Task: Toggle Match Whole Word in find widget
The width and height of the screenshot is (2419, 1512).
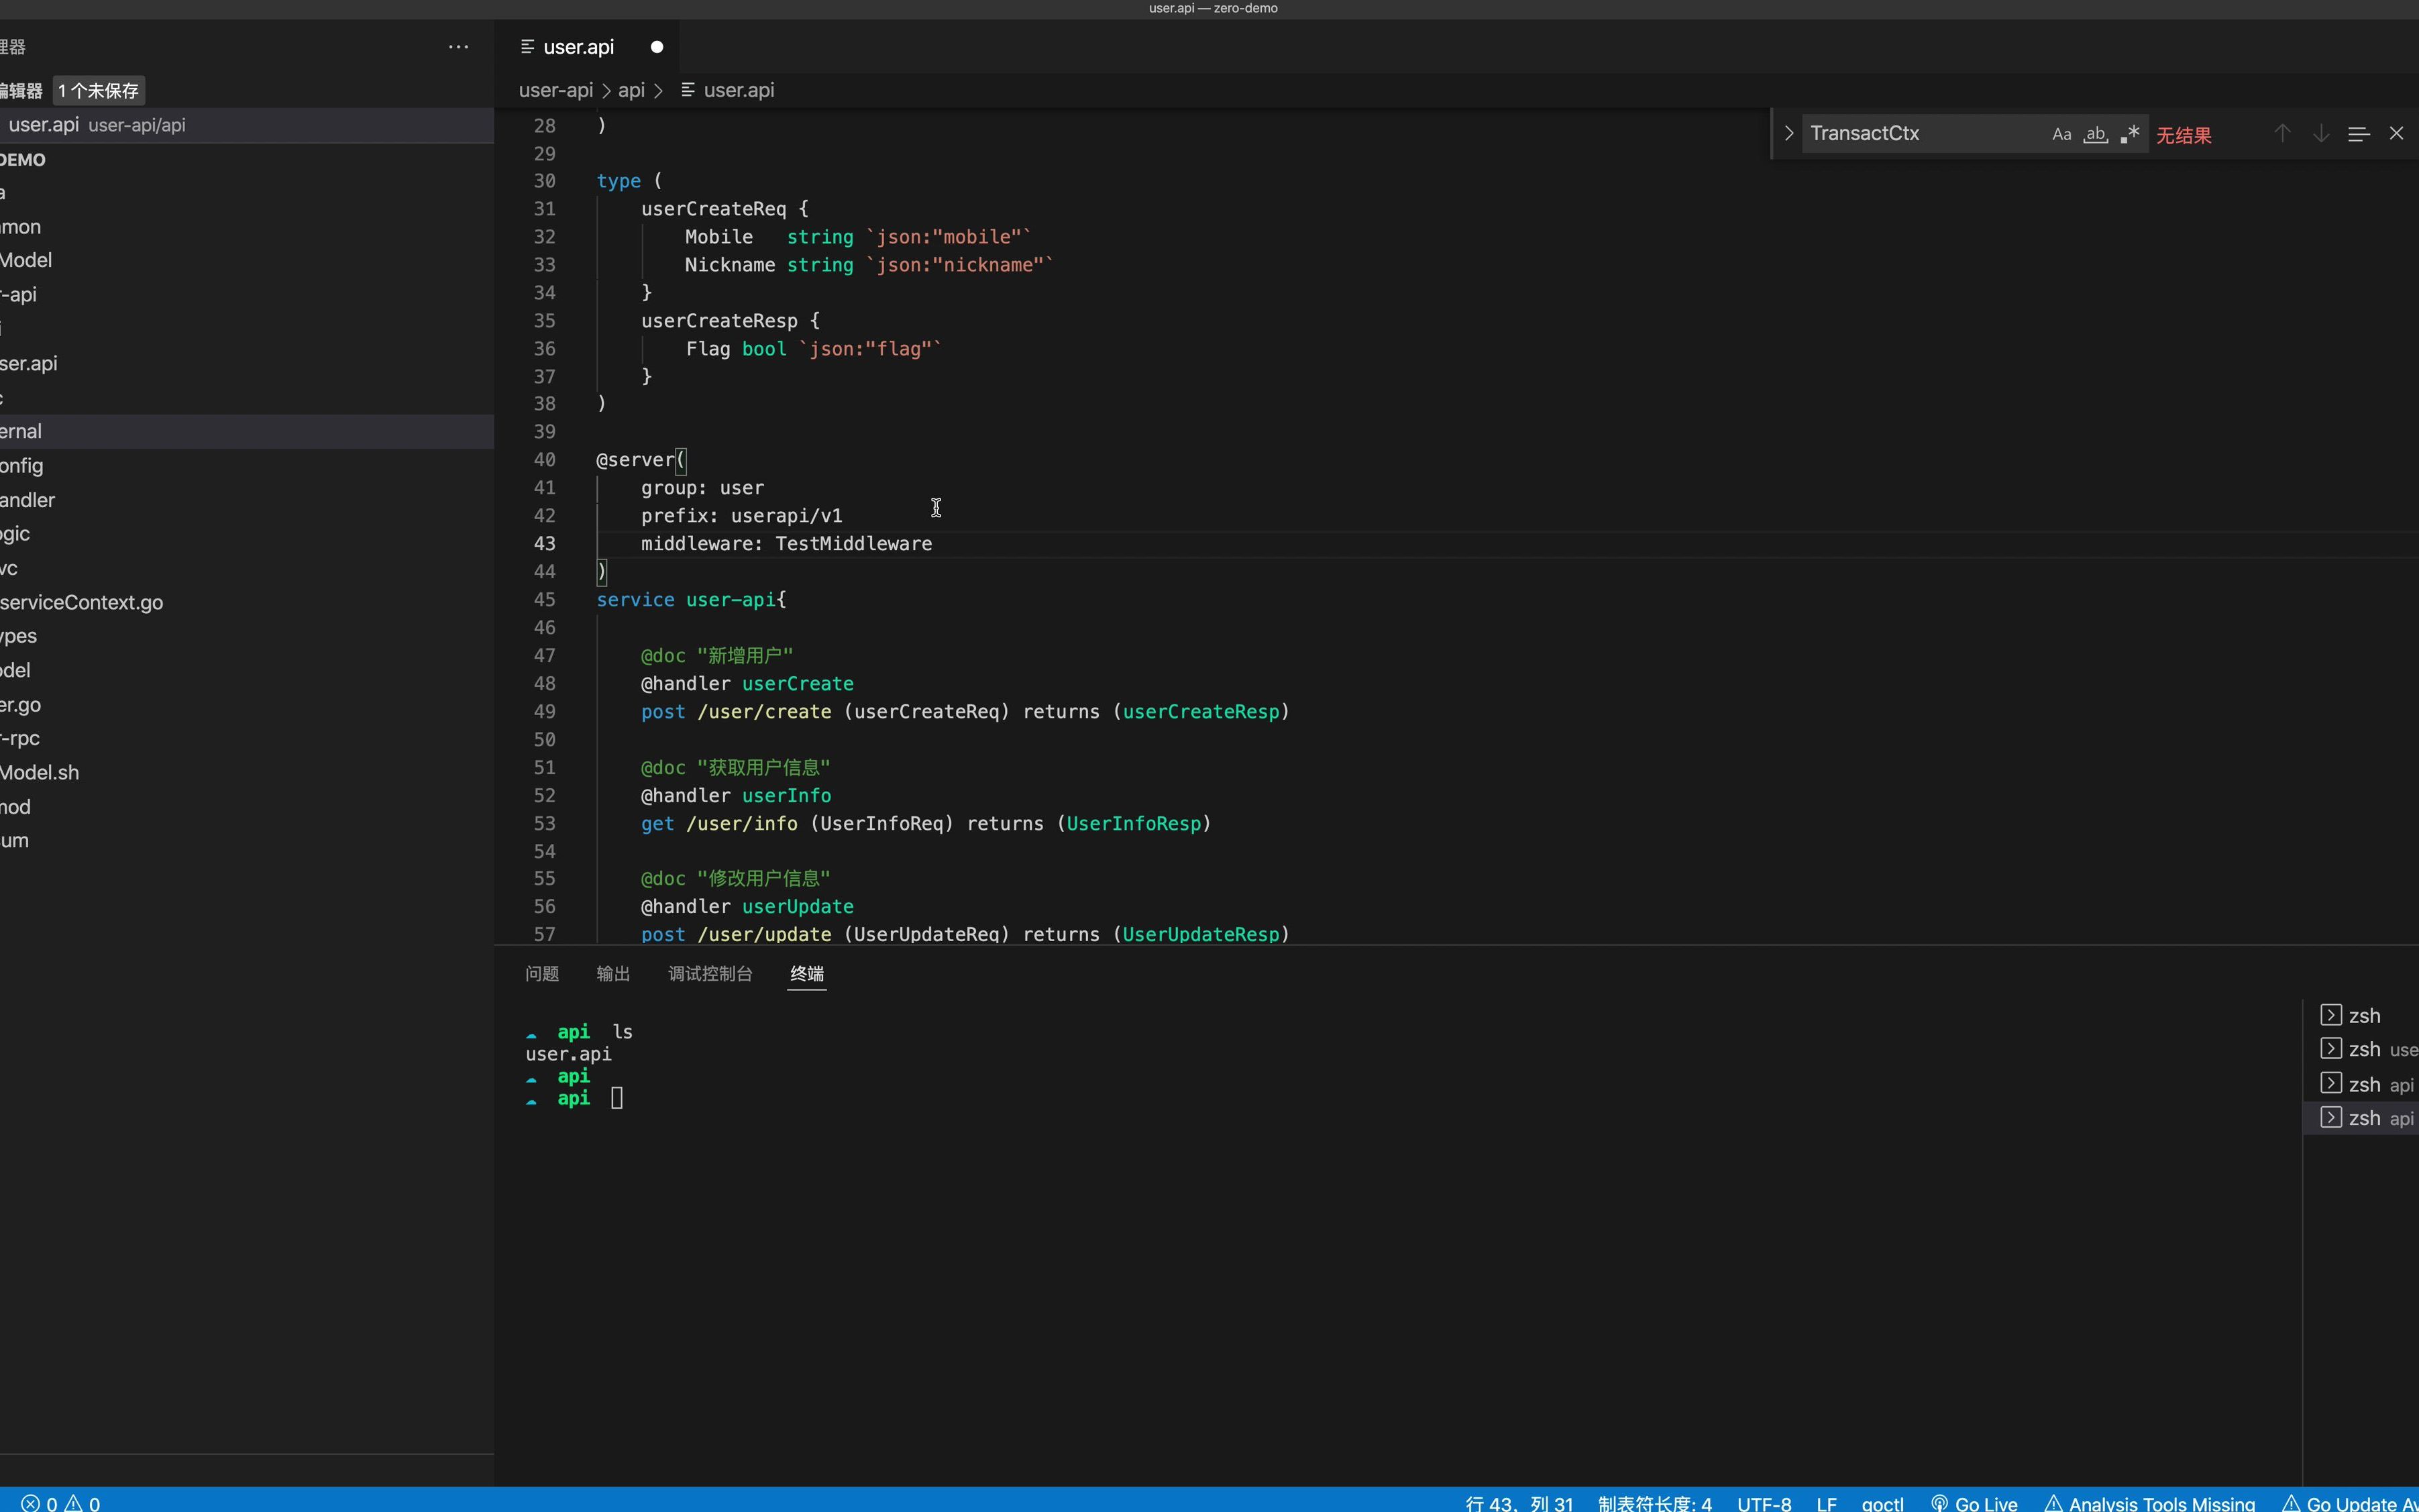Action: [x=2095, y=134]
